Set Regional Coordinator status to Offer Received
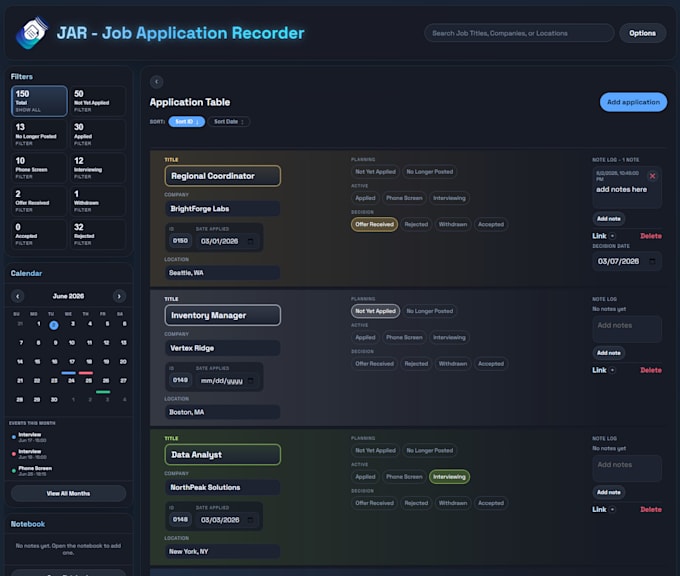Screen dimensions: 680x576 [374, 224]
